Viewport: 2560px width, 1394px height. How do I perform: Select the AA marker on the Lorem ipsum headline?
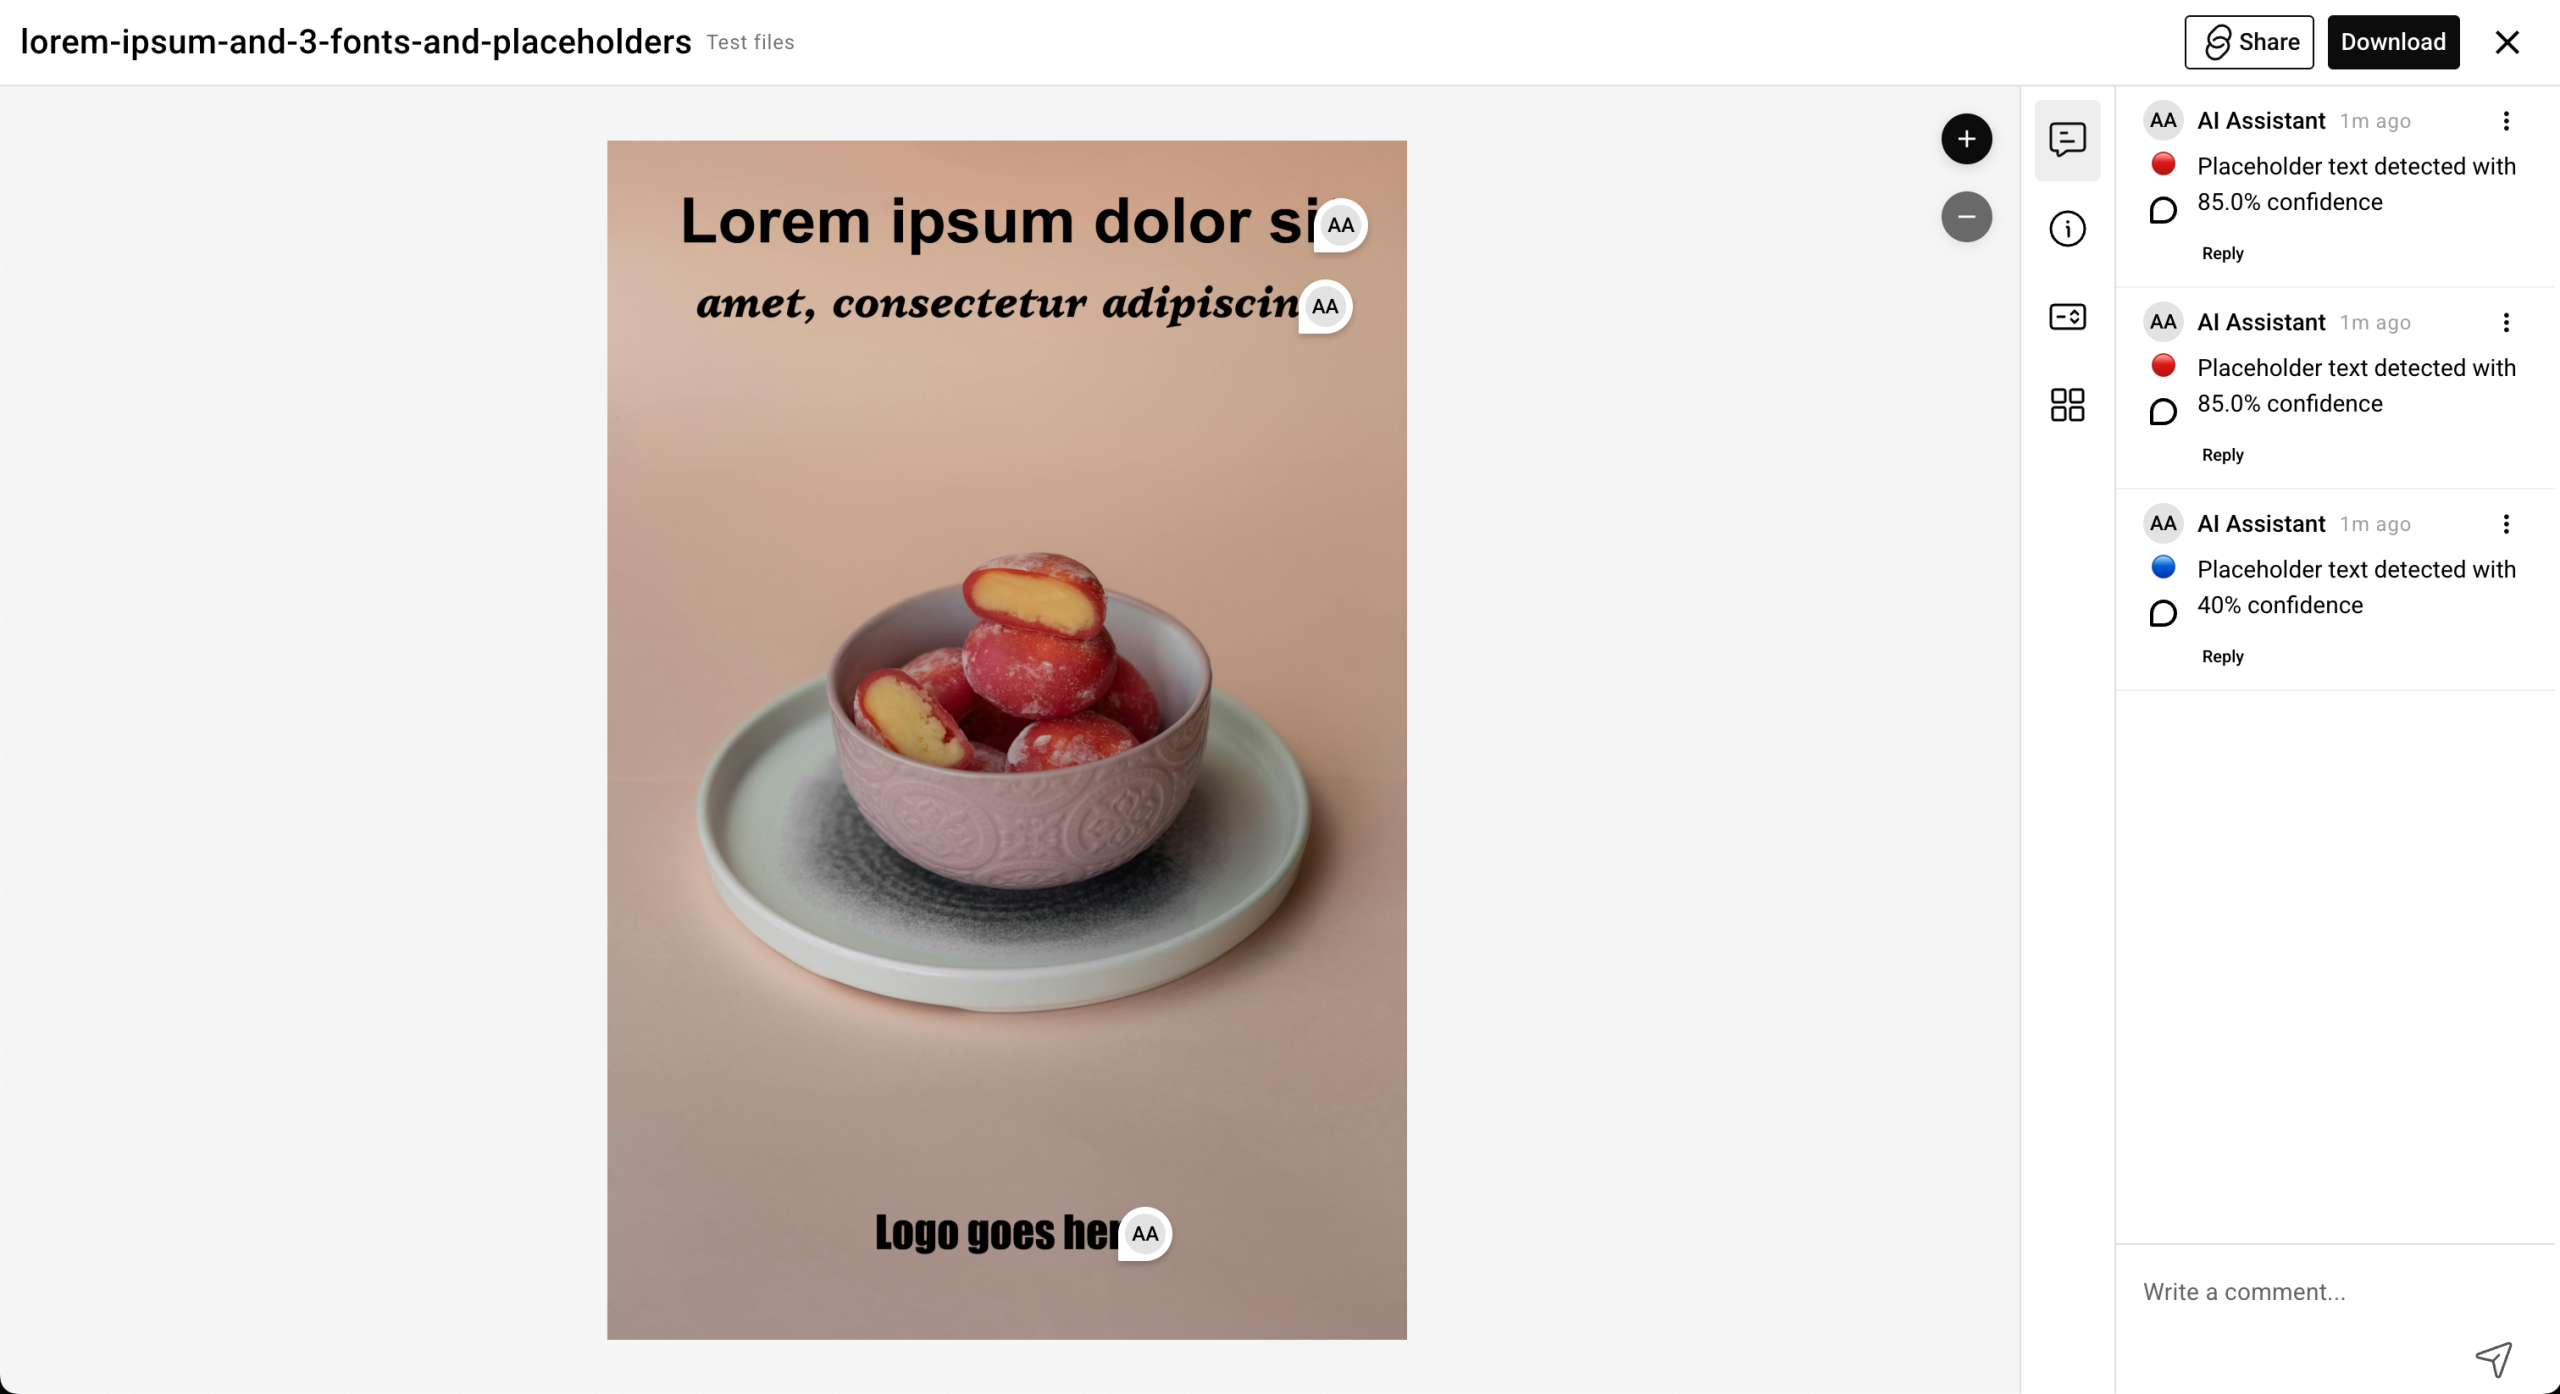(x=1341, y=226)
